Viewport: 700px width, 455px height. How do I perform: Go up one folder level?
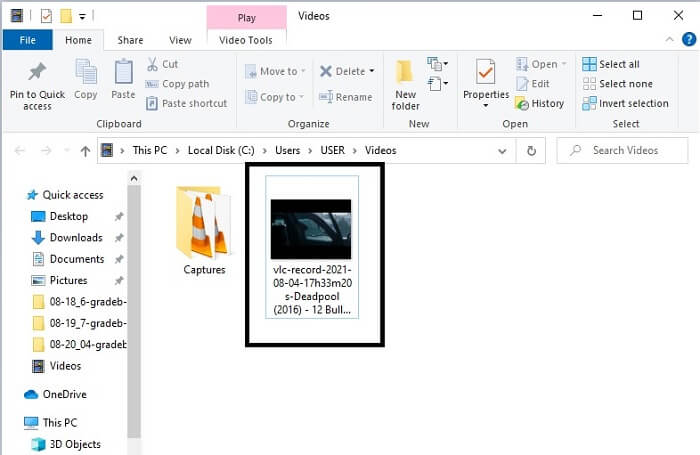[85, 151]
